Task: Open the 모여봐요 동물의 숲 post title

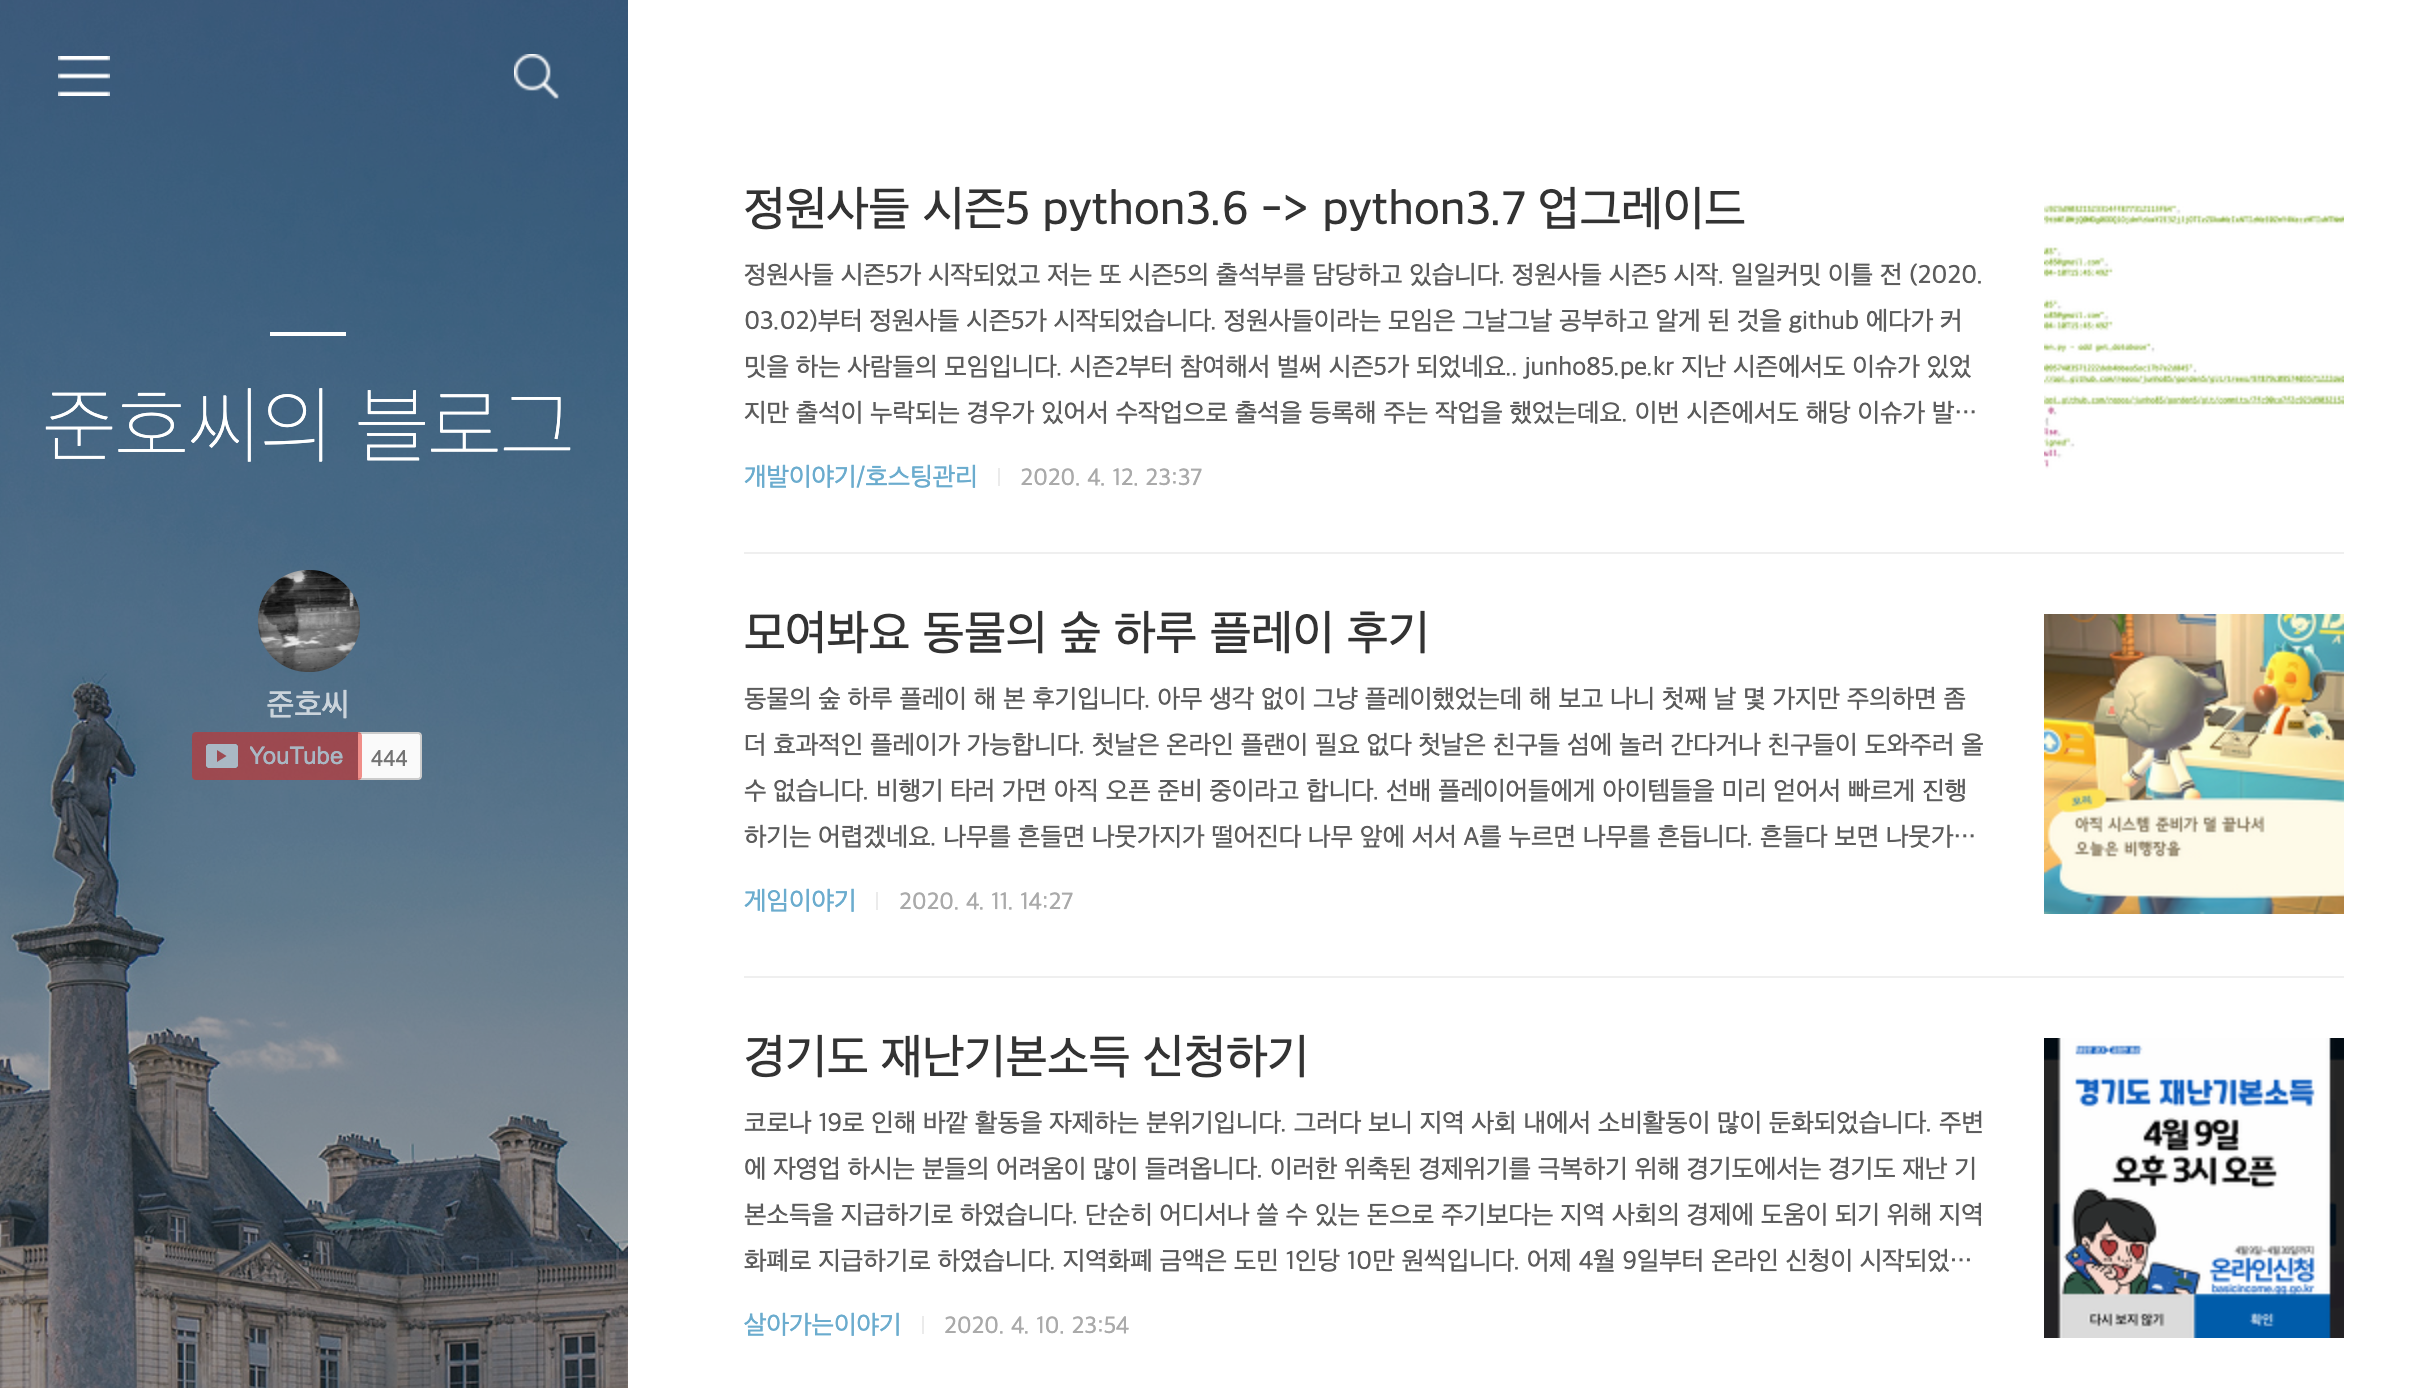Action: click(x=1085, y=632)
